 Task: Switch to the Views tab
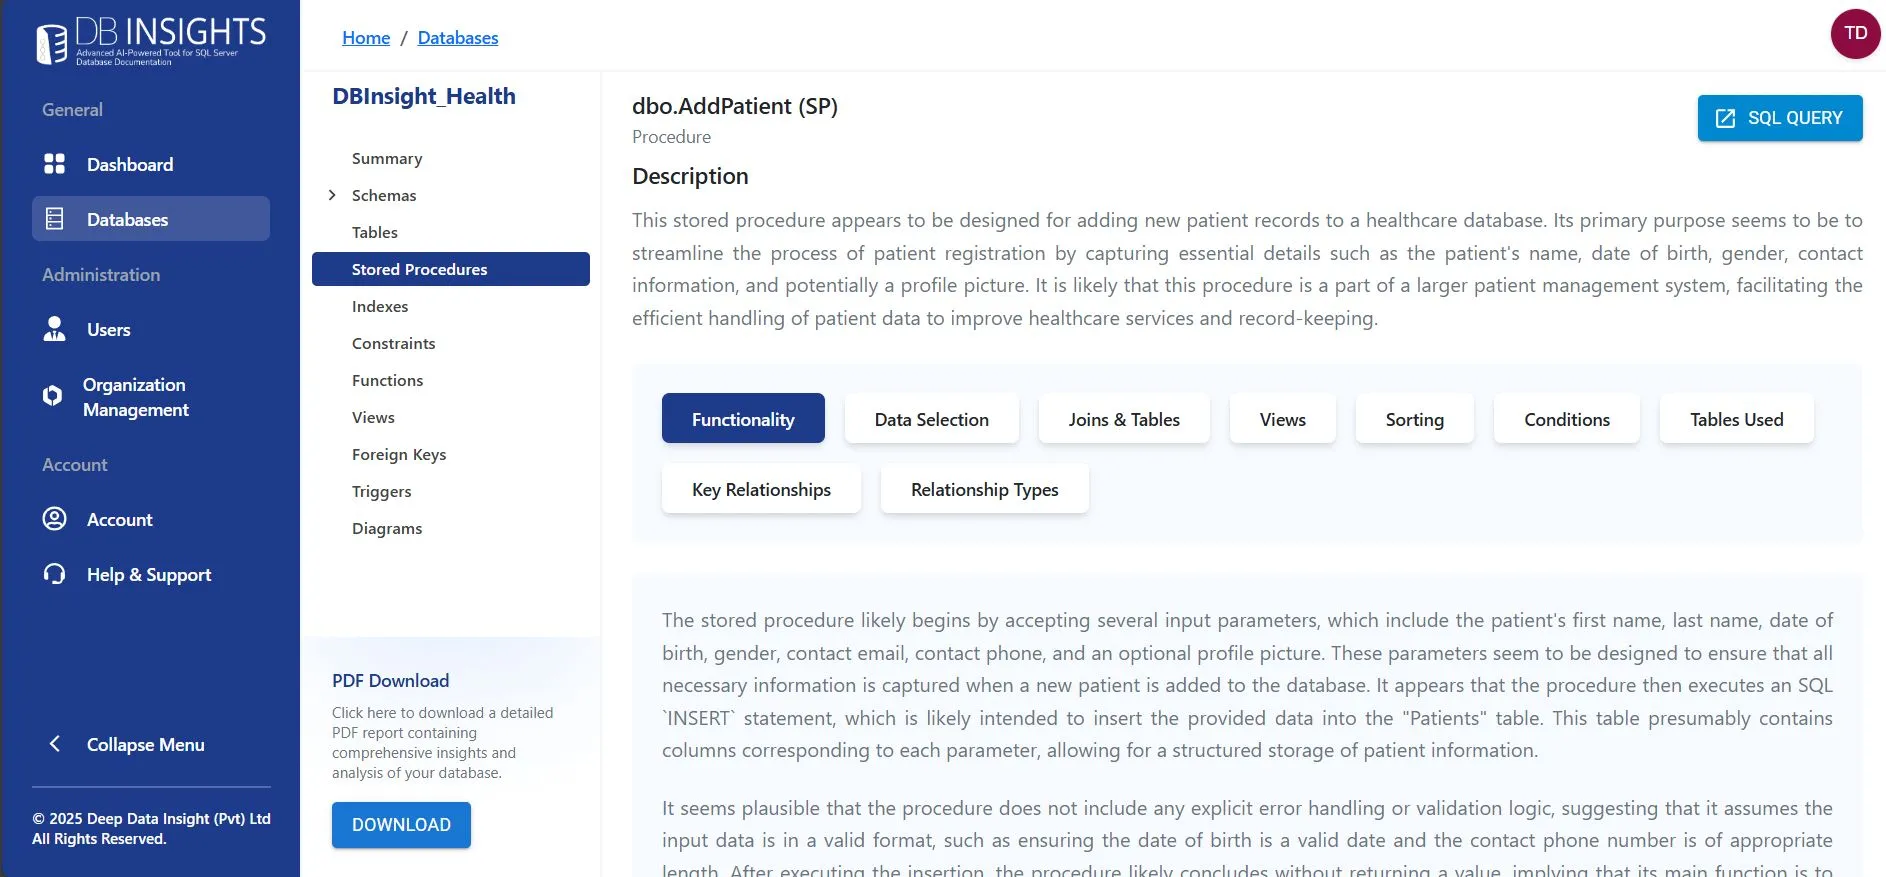(1283, 418)
